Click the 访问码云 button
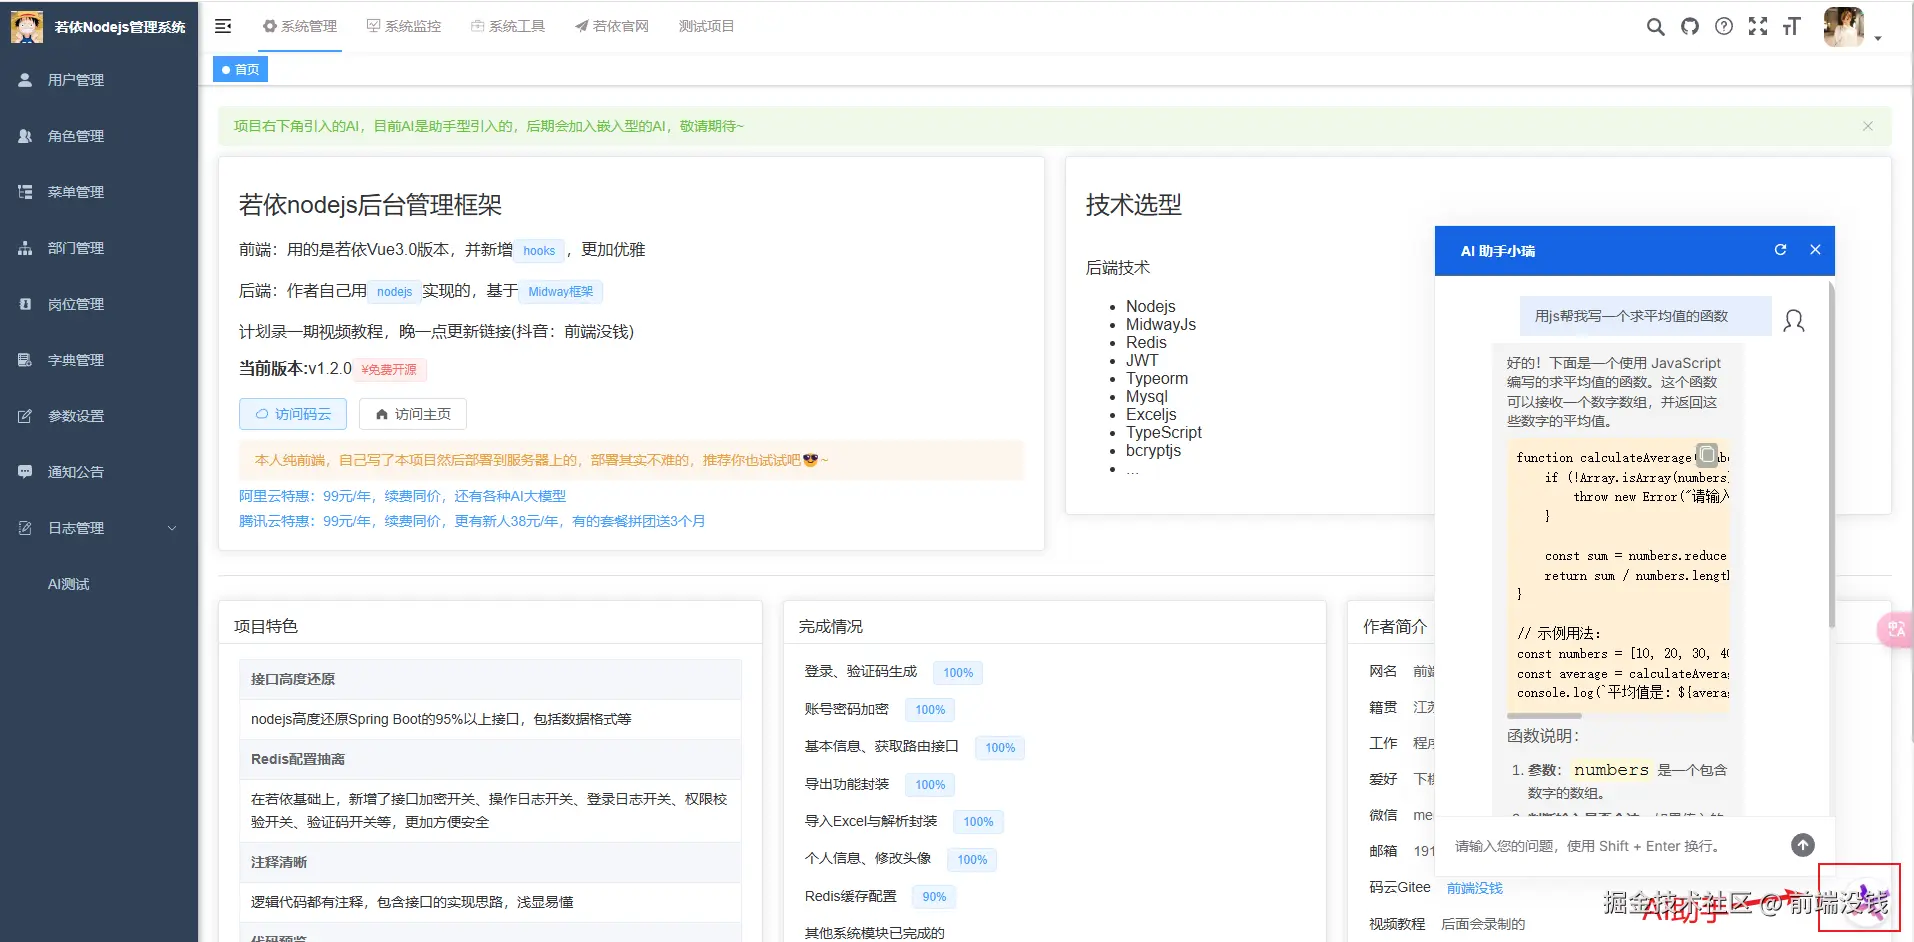 click(293, 414)
